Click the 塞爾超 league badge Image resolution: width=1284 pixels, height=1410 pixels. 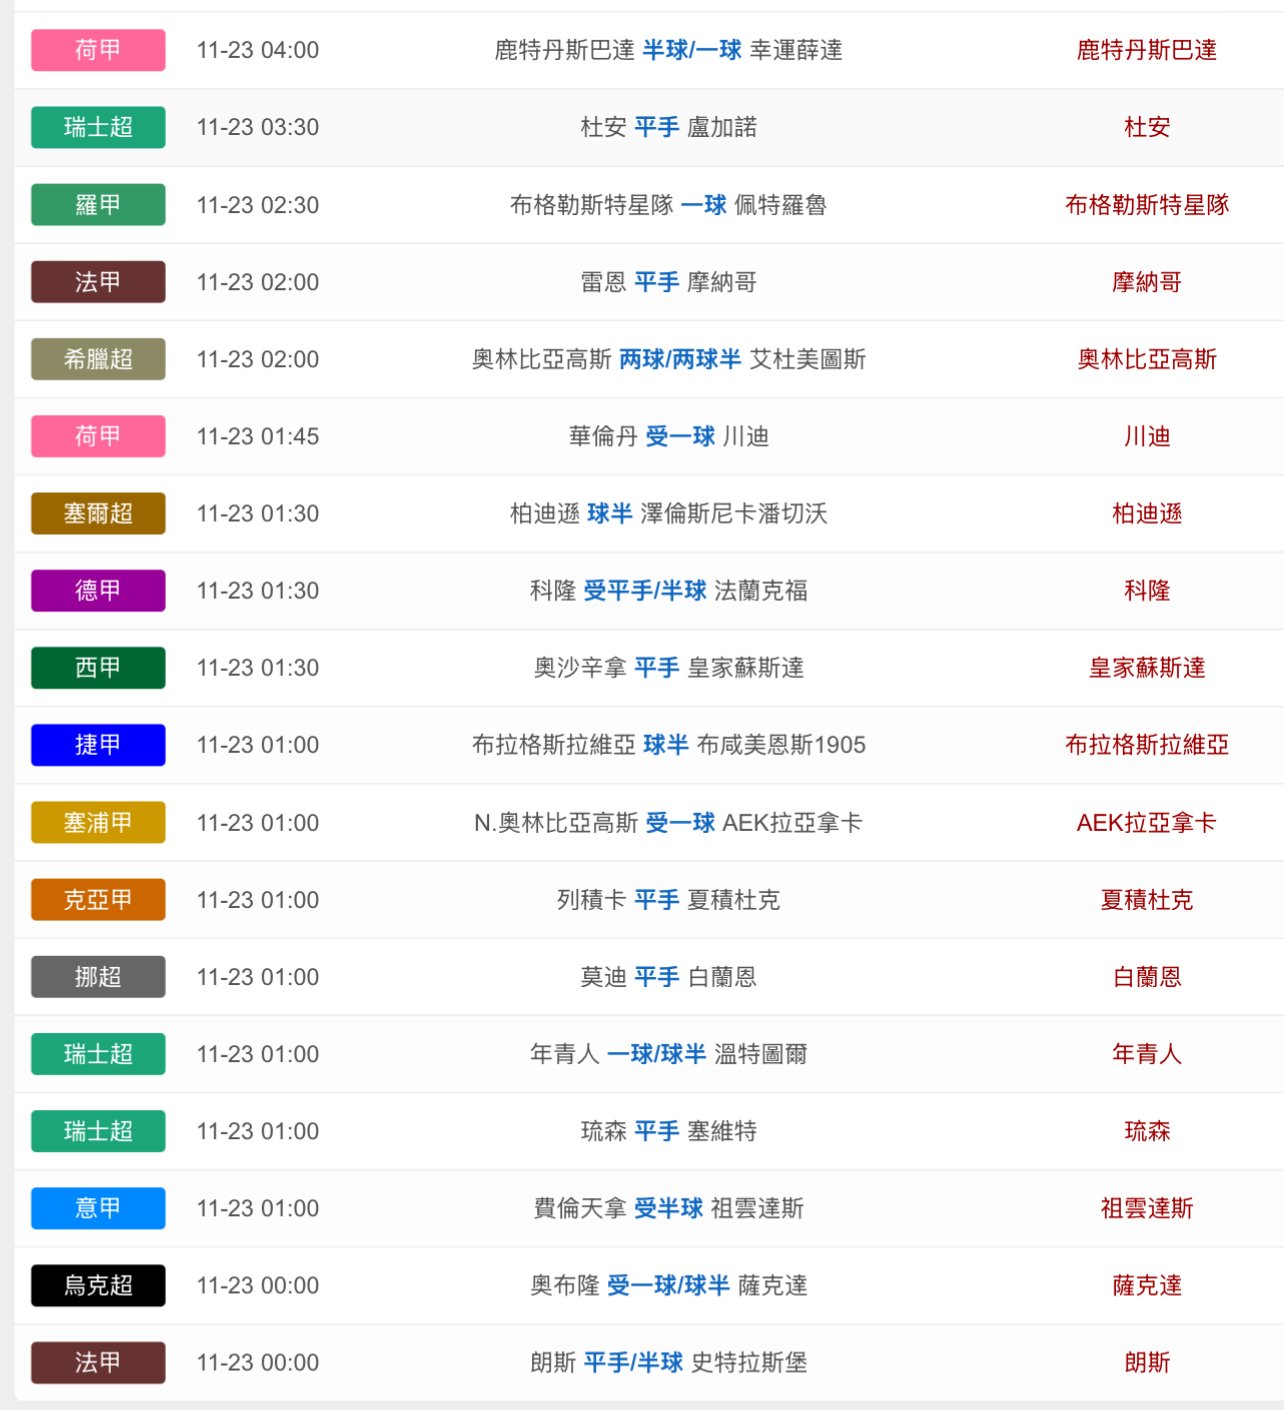click(98, 514)
